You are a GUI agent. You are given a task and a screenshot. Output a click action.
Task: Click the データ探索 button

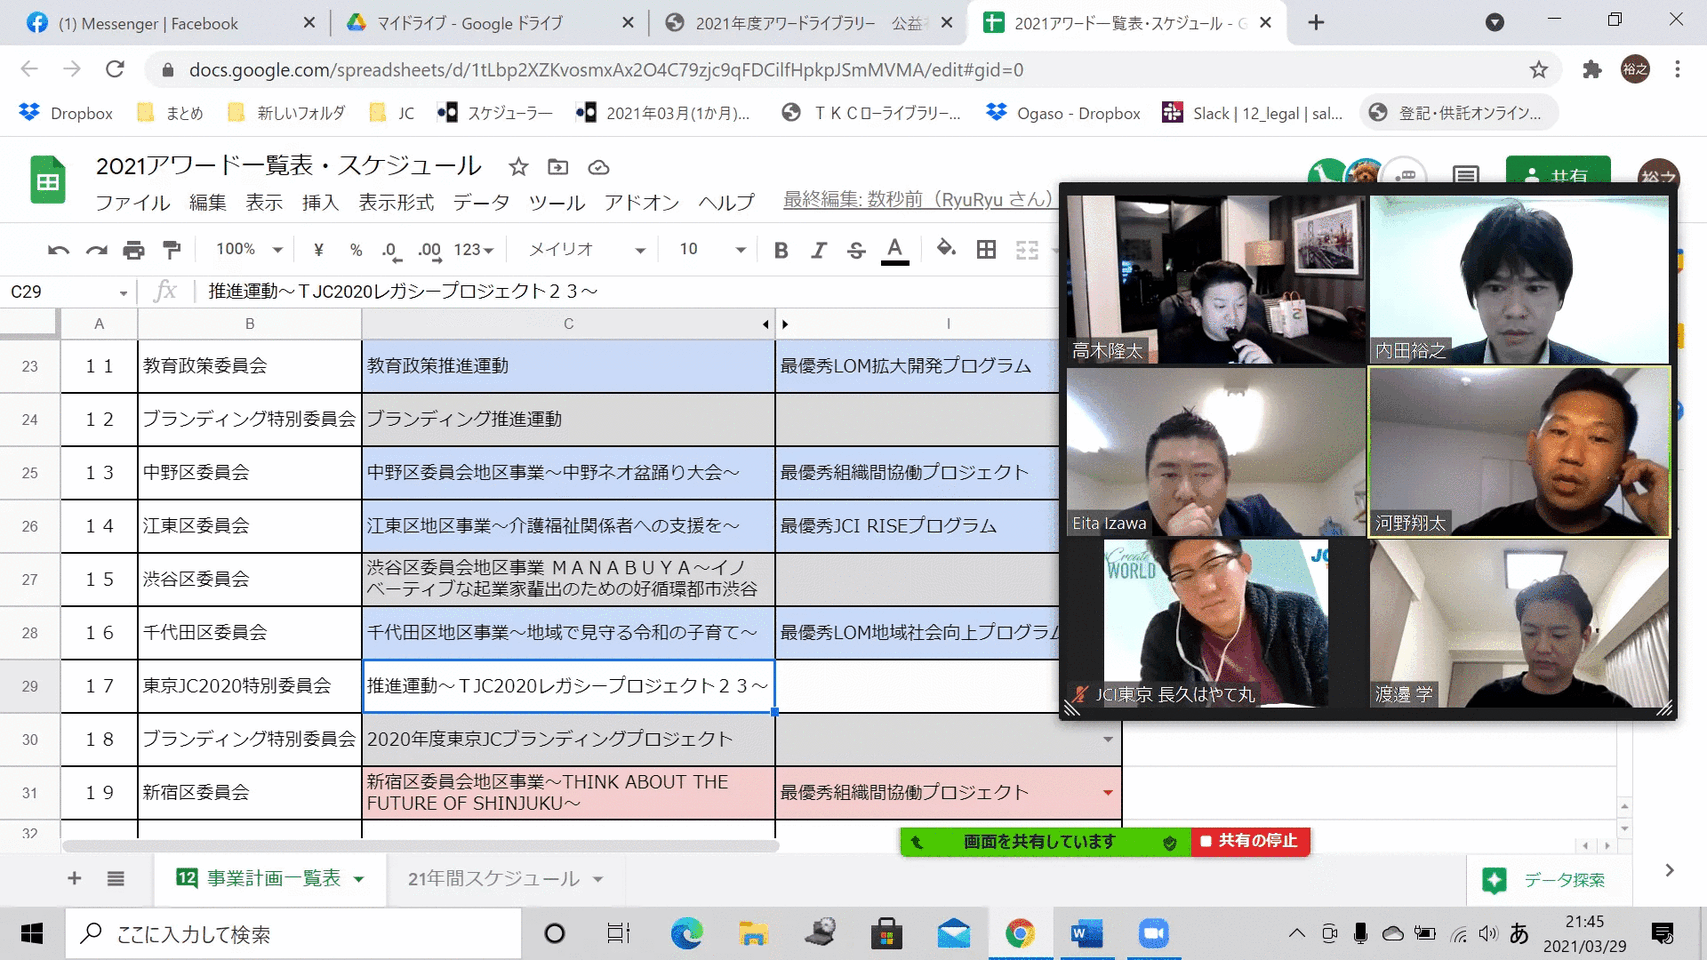pos(1546,880)
